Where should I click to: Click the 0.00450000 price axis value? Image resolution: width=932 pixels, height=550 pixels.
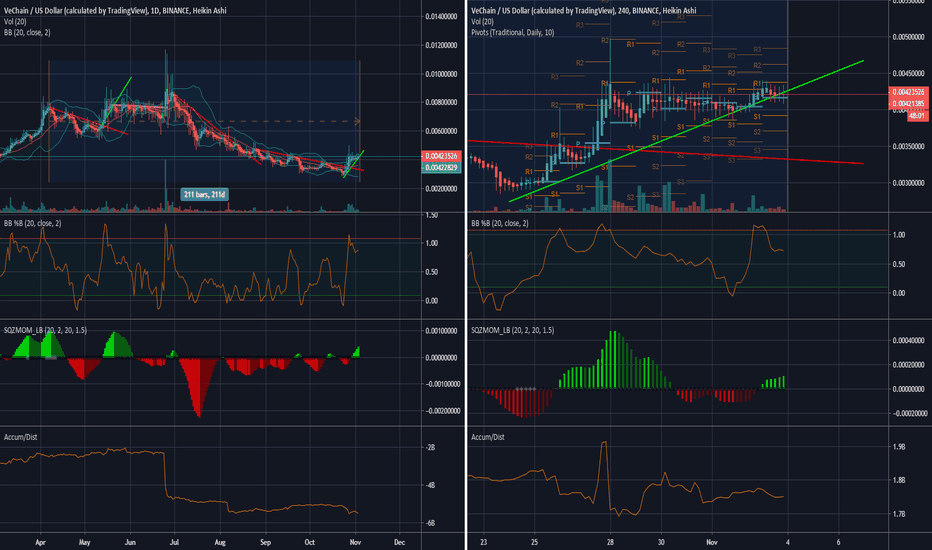pyautogui.click(x=909, y=74)
